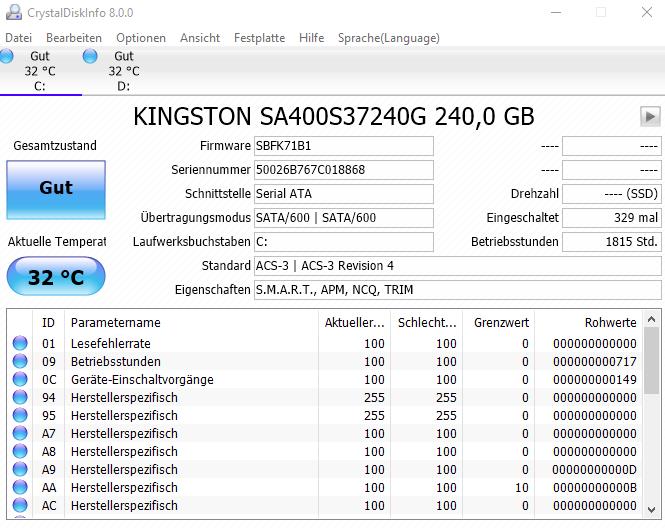Click the status orb for row A8
The width and height of the screenshot is (665, 528).
20,451
